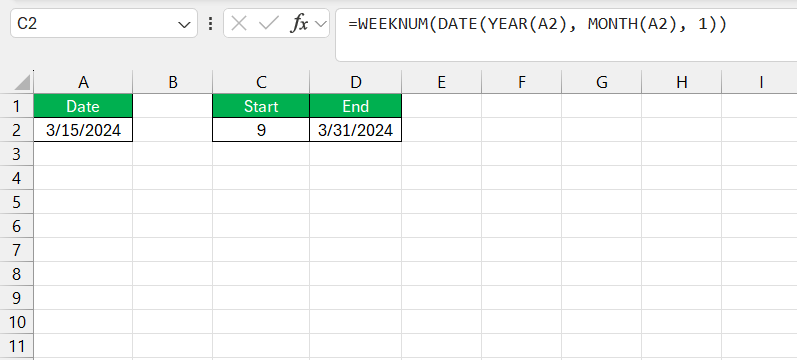Click the cell with value 9

pyautogui.click(x=261, y=130)
